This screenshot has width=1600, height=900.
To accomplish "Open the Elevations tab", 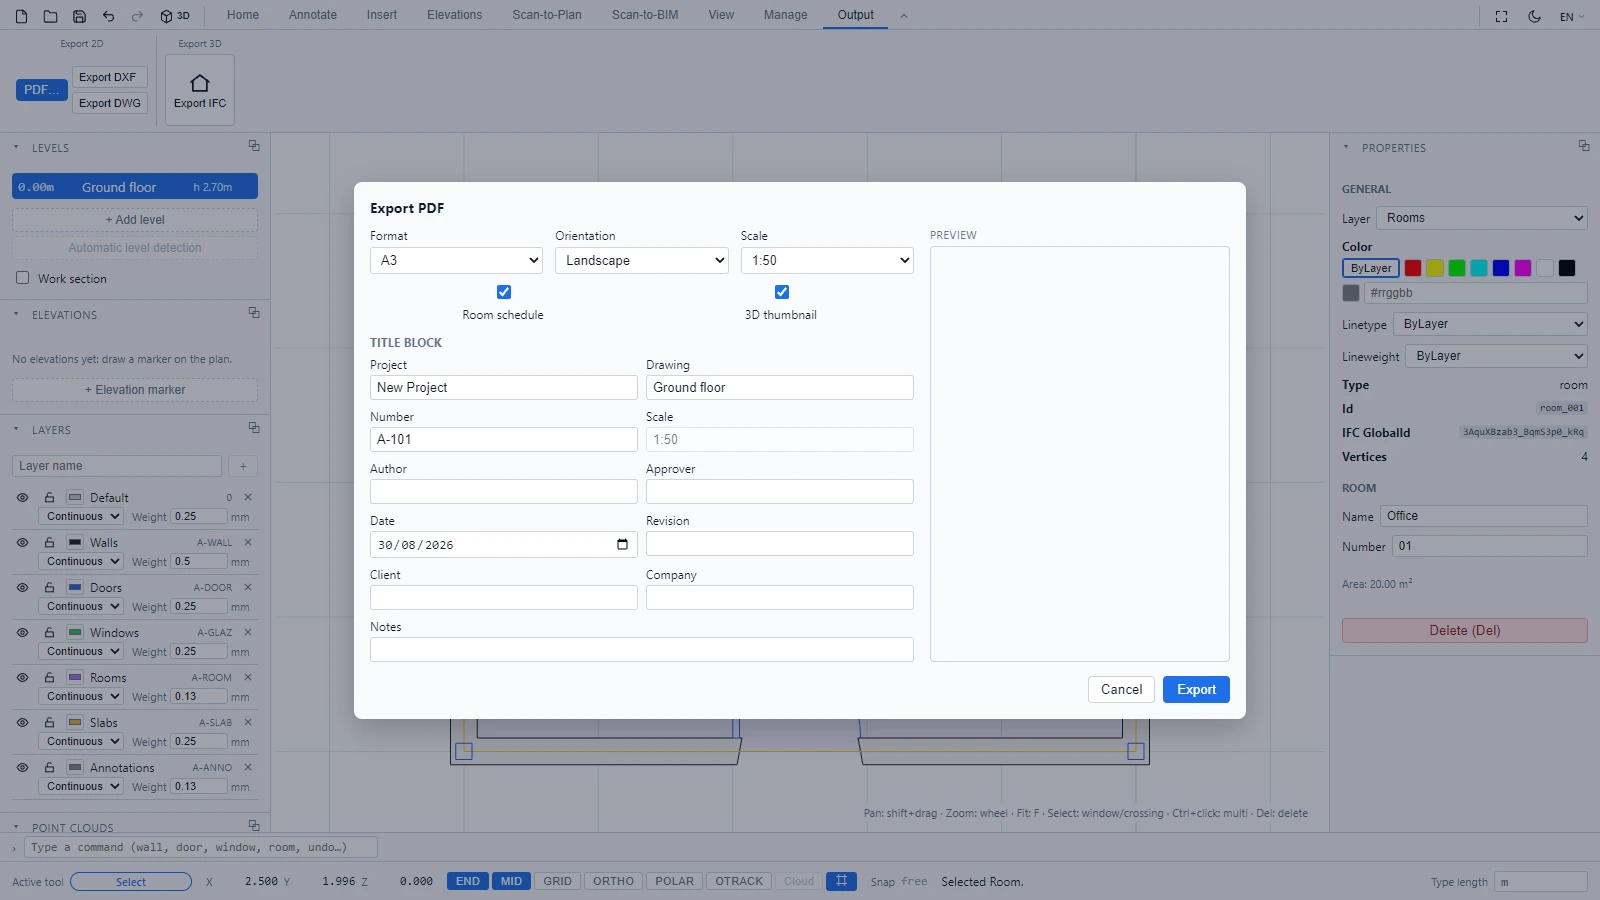I will (454, 15).
